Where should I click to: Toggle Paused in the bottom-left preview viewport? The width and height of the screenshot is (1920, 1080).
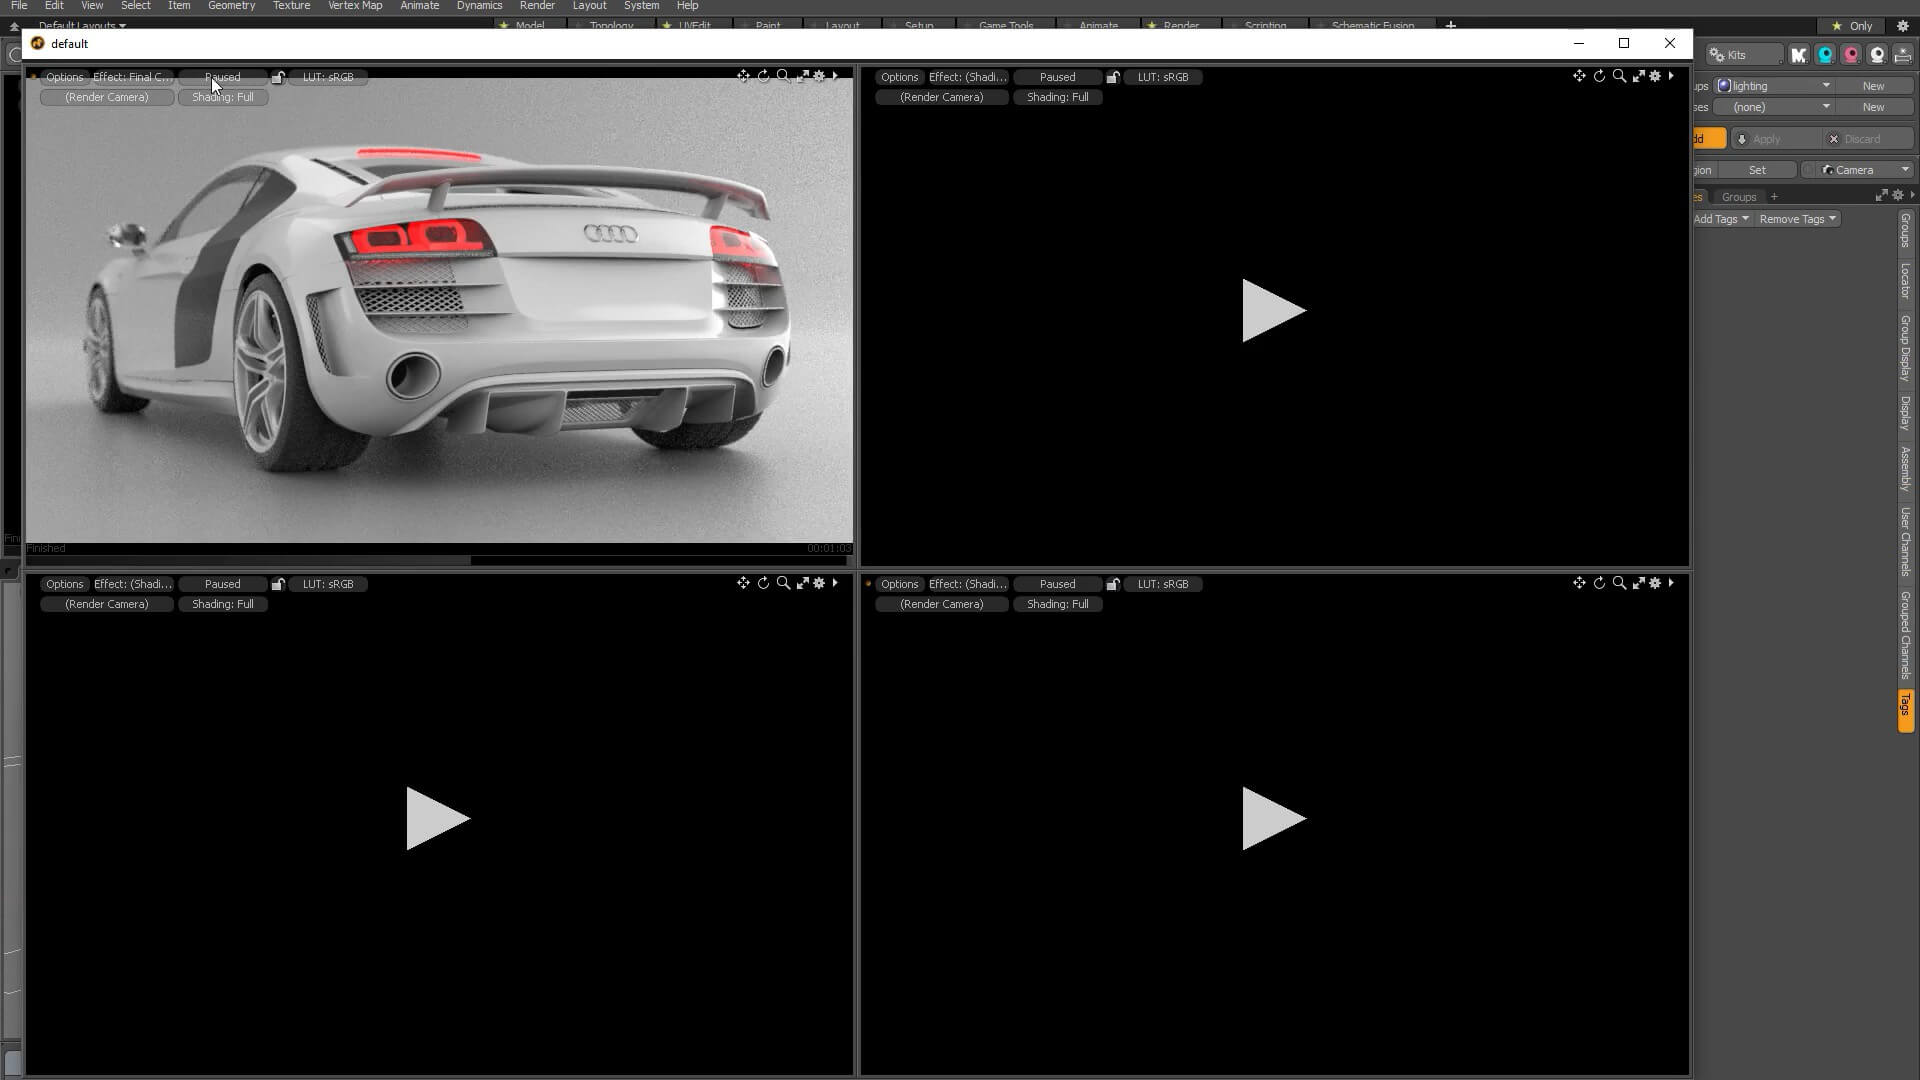coord(222,584)
